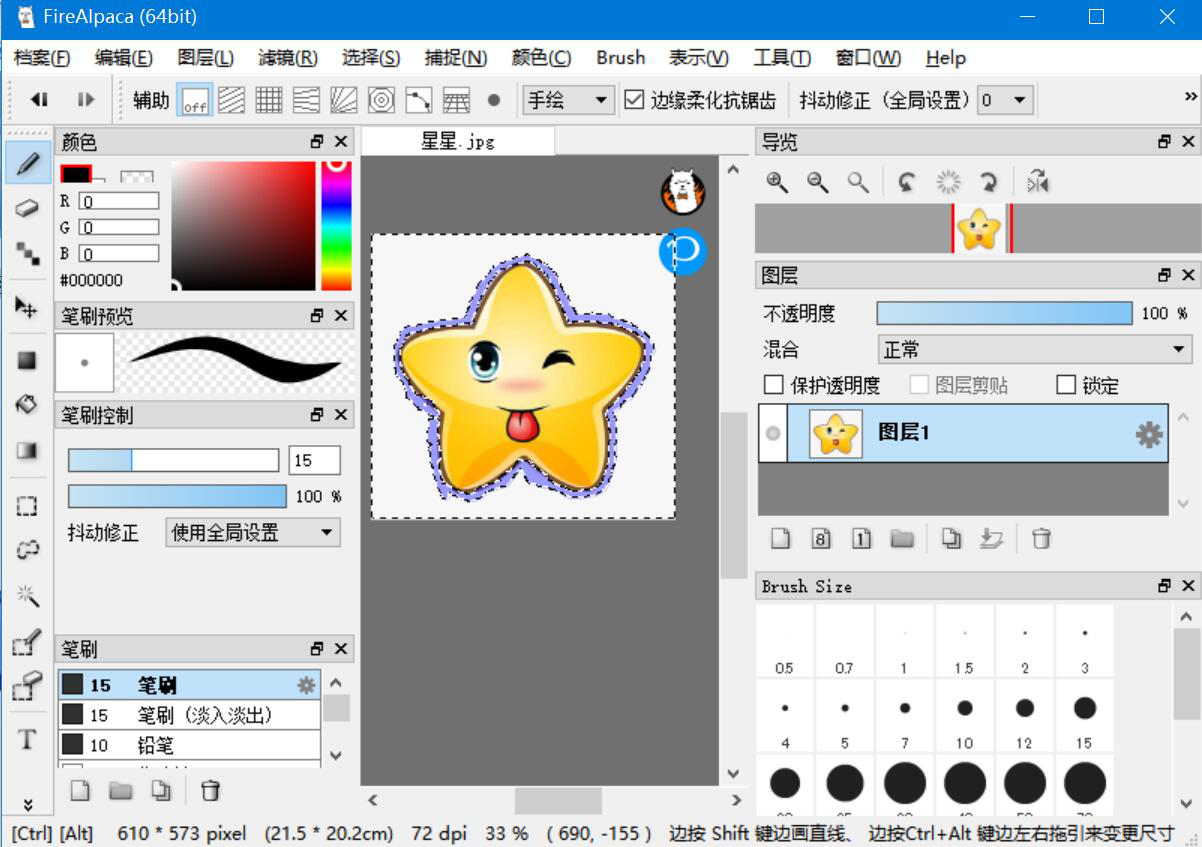Click the 不透明度 opacity slider
This screenshot has width=1202, height=847.
click(x=1004, y=313)
